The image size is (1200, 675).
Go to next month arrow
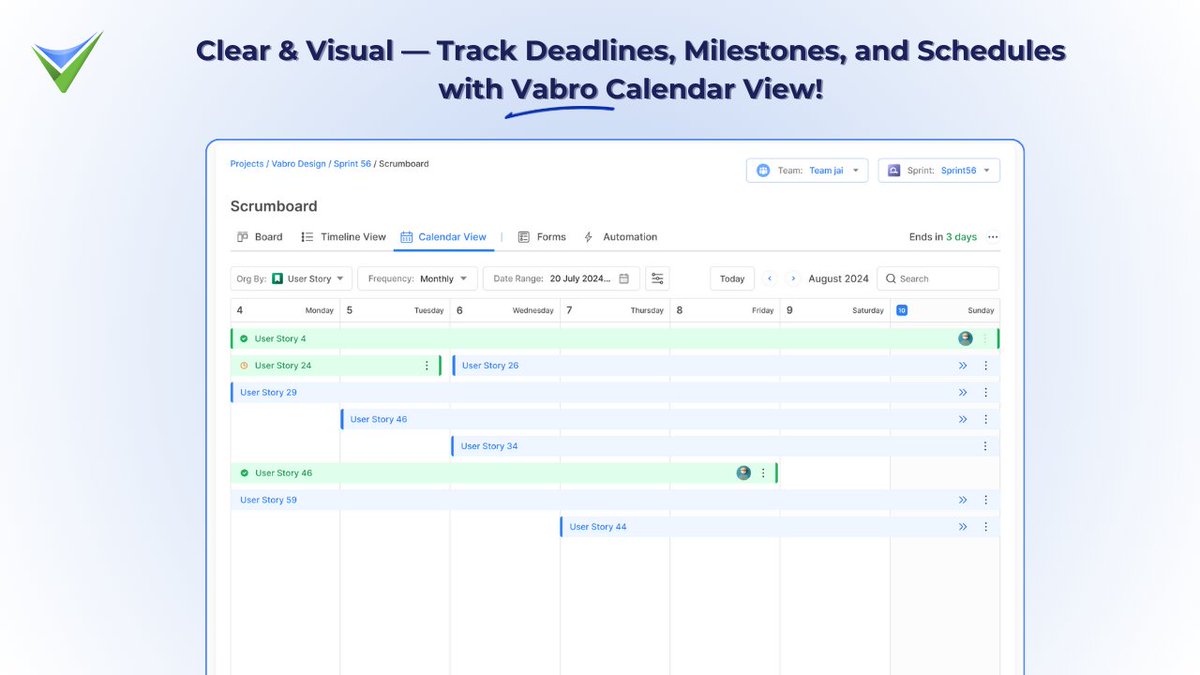pos(793,279)
